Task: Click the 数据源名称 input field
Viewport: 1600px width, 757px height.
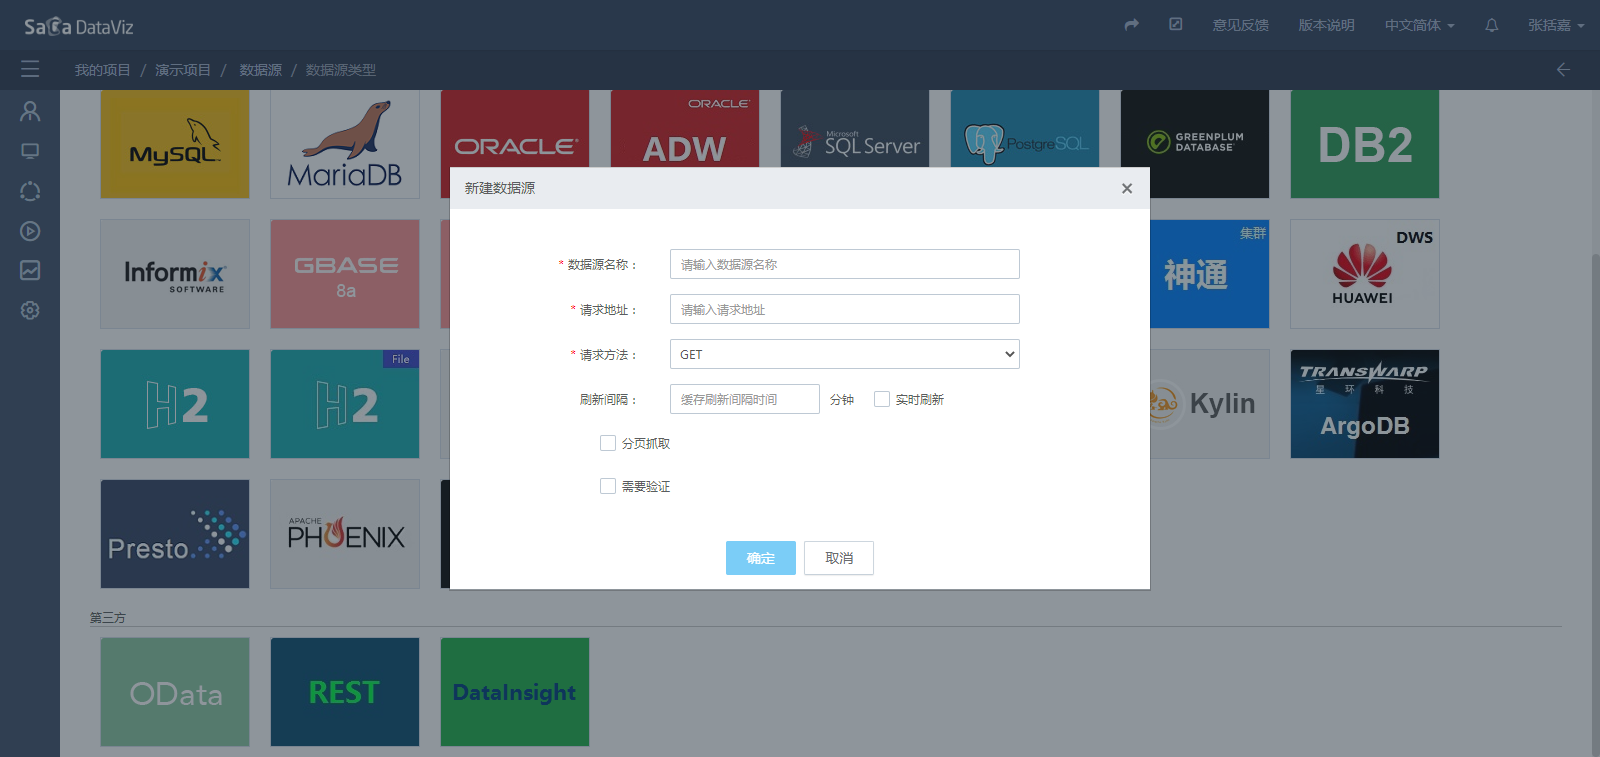Action: pyautogui.click(x=845, y=264)
